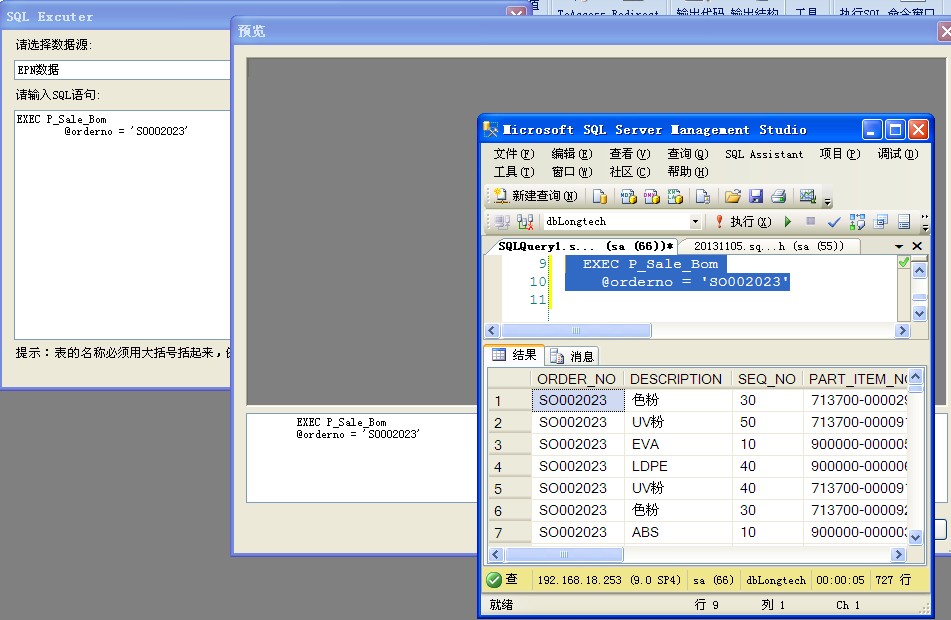Screen dimensions: 951x620
Task: Minimize the SQL Server Management Studio window
Action: pyautogui.click(x=872, y=130)
